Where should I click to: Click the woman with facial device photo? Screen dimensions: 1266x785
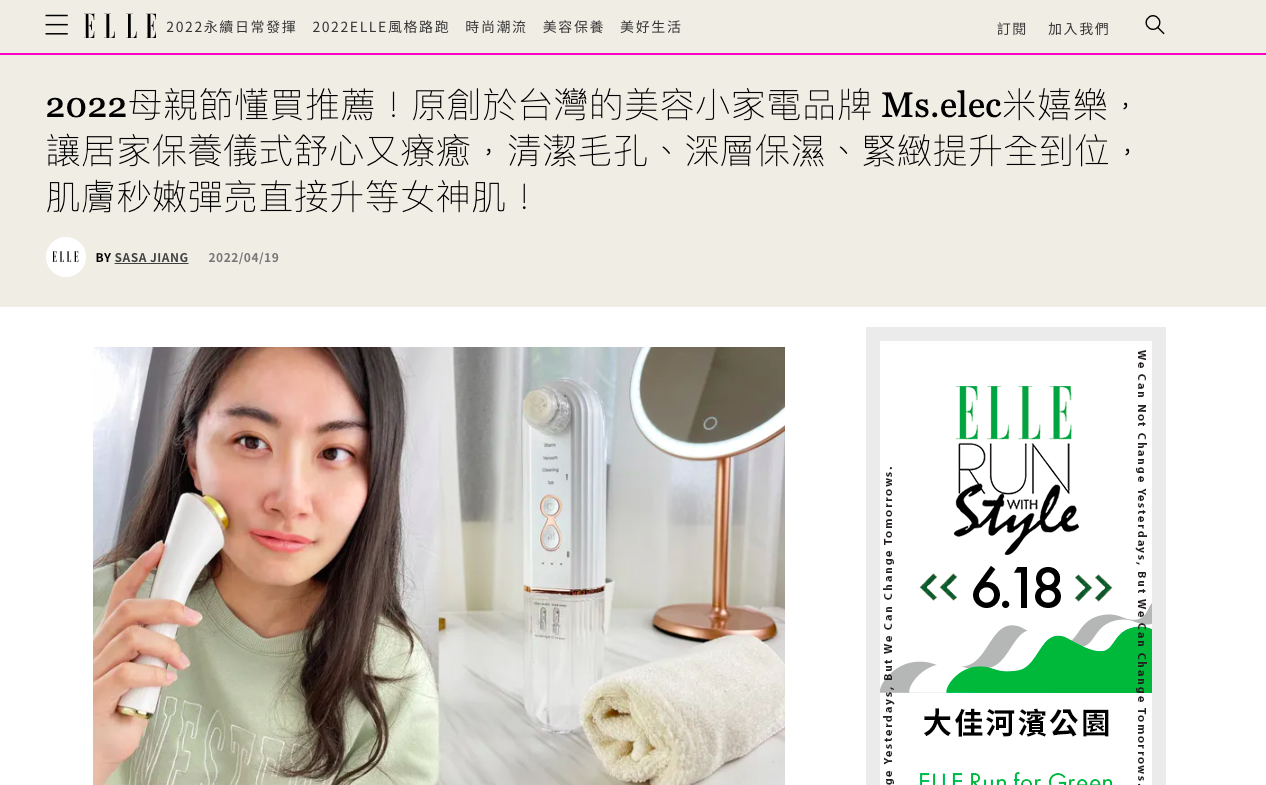(x=266, y=566)
